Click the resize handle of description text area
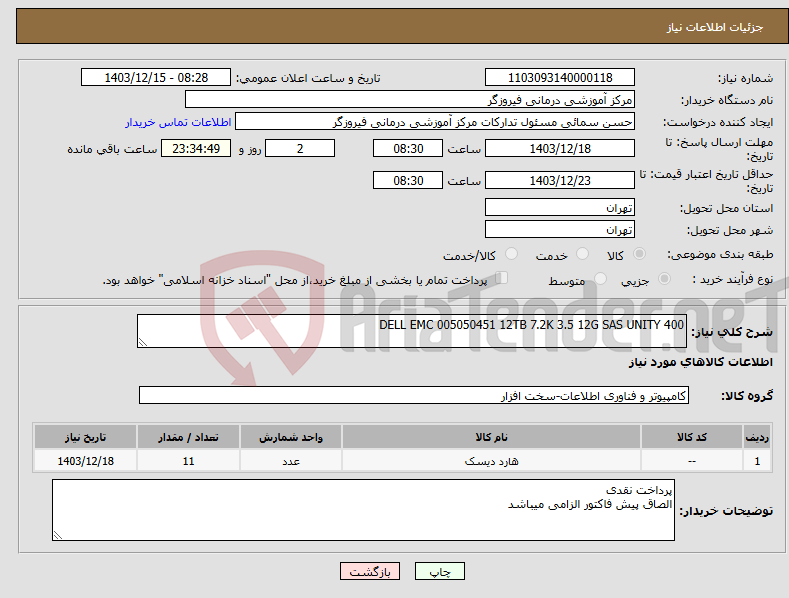This screenshot has height=598, width=789. 143,342
